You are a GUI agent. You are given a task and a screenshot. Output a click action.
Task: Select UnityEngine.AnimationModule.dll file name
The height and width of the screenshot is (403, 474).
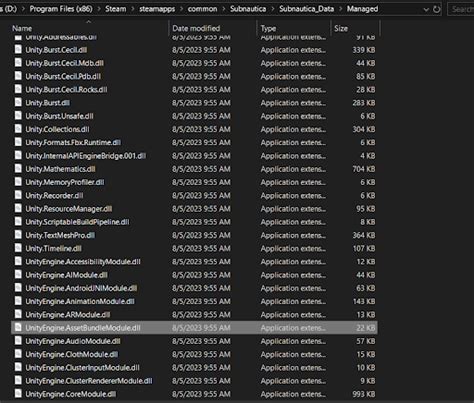tap(80, 301)
